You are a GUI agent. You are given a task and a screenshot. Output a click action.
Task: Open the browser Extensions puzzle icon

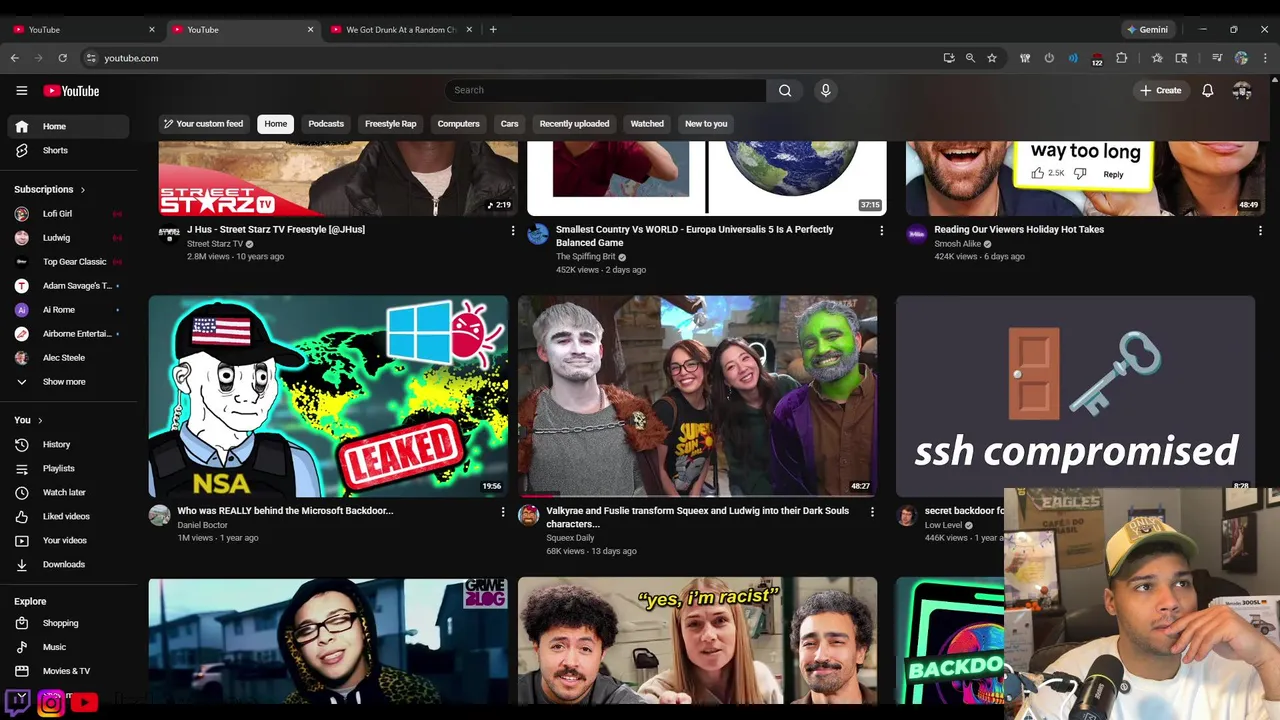pyautogui.click(x=1121, y=58)
